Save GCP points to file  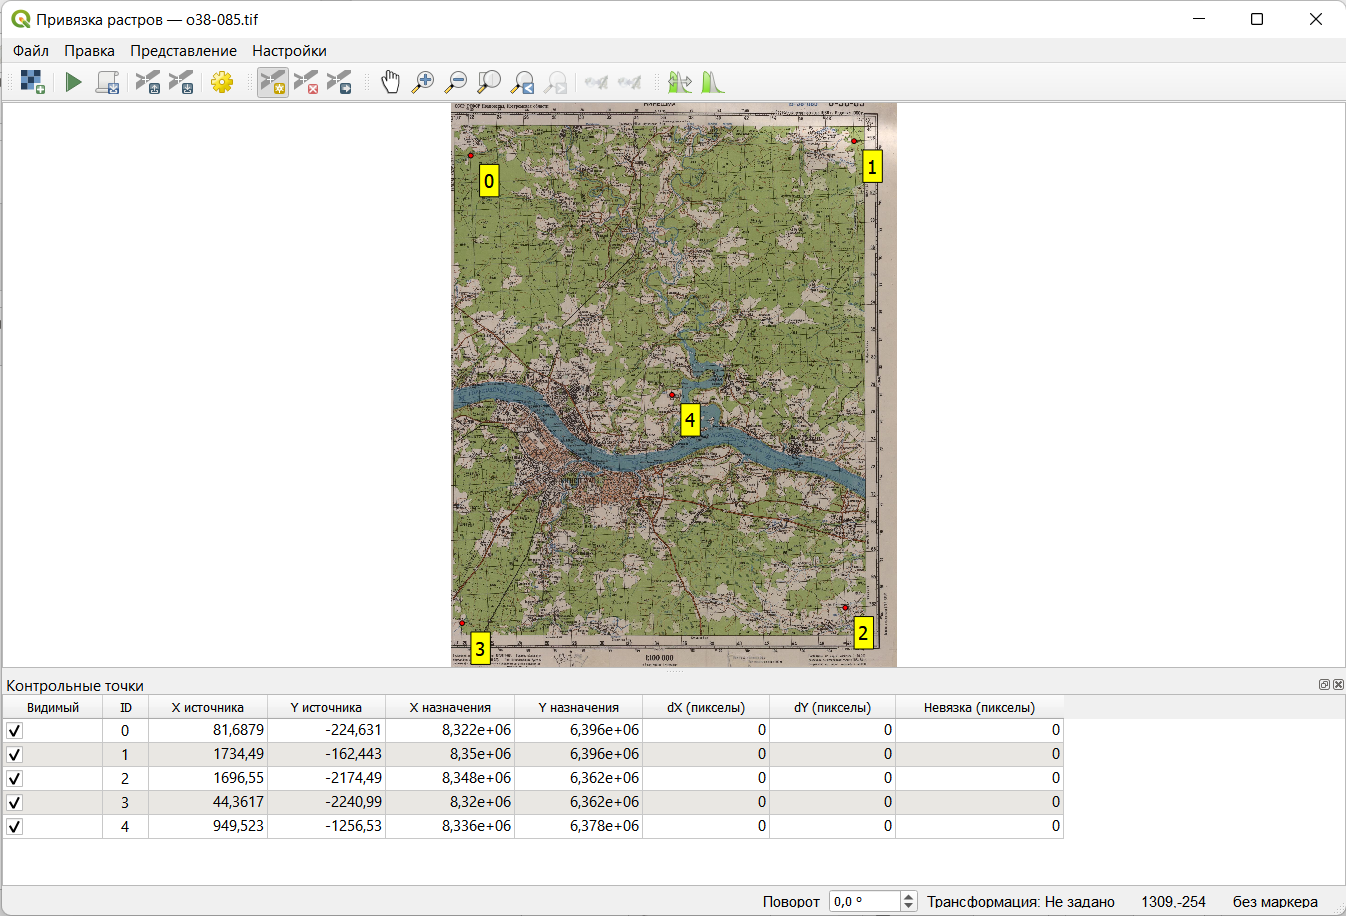coord(181,82)
